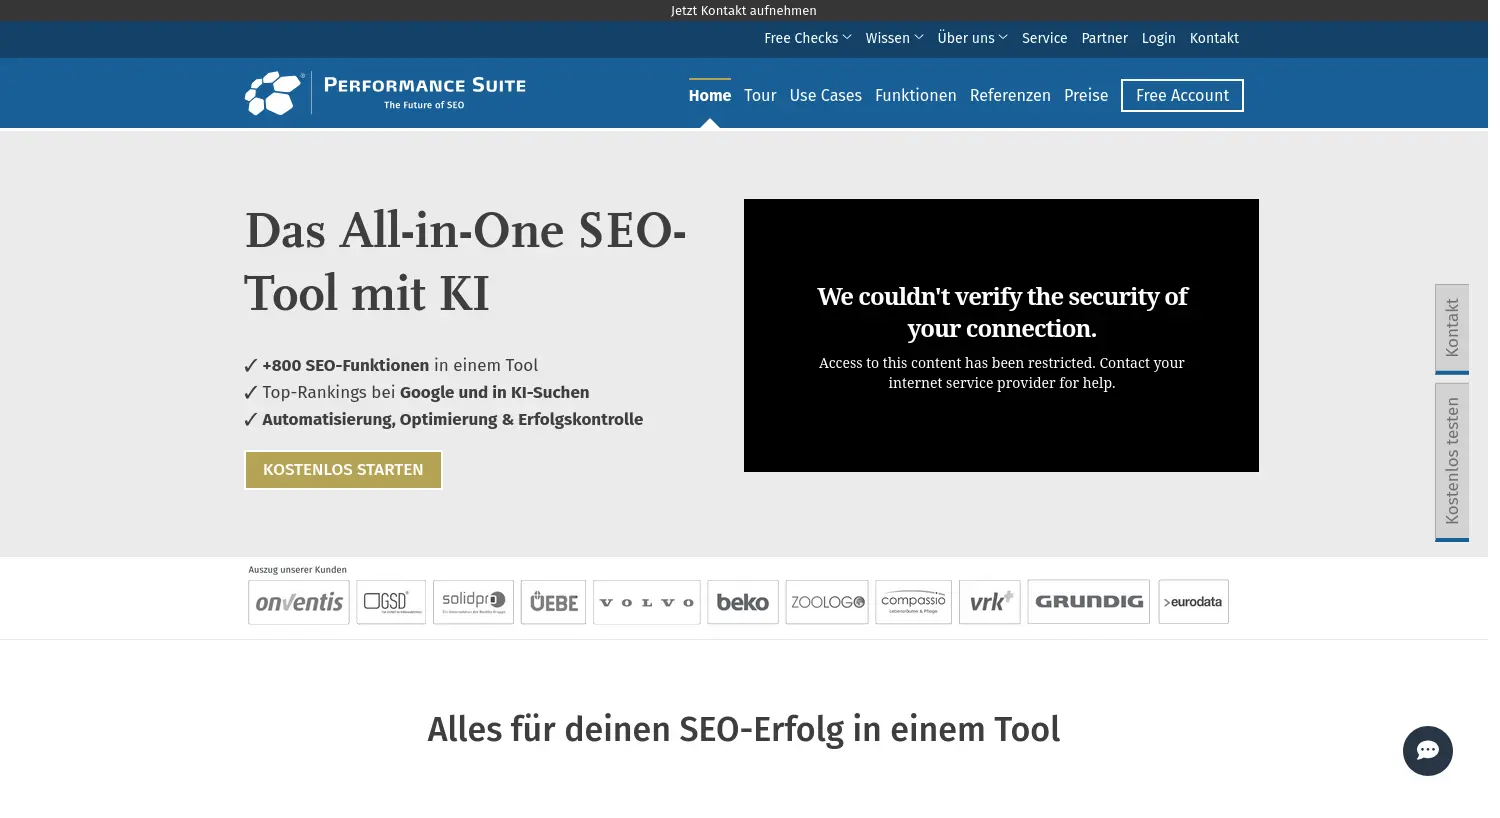Switch to the Funktionen navigation tab

(916, 95)
